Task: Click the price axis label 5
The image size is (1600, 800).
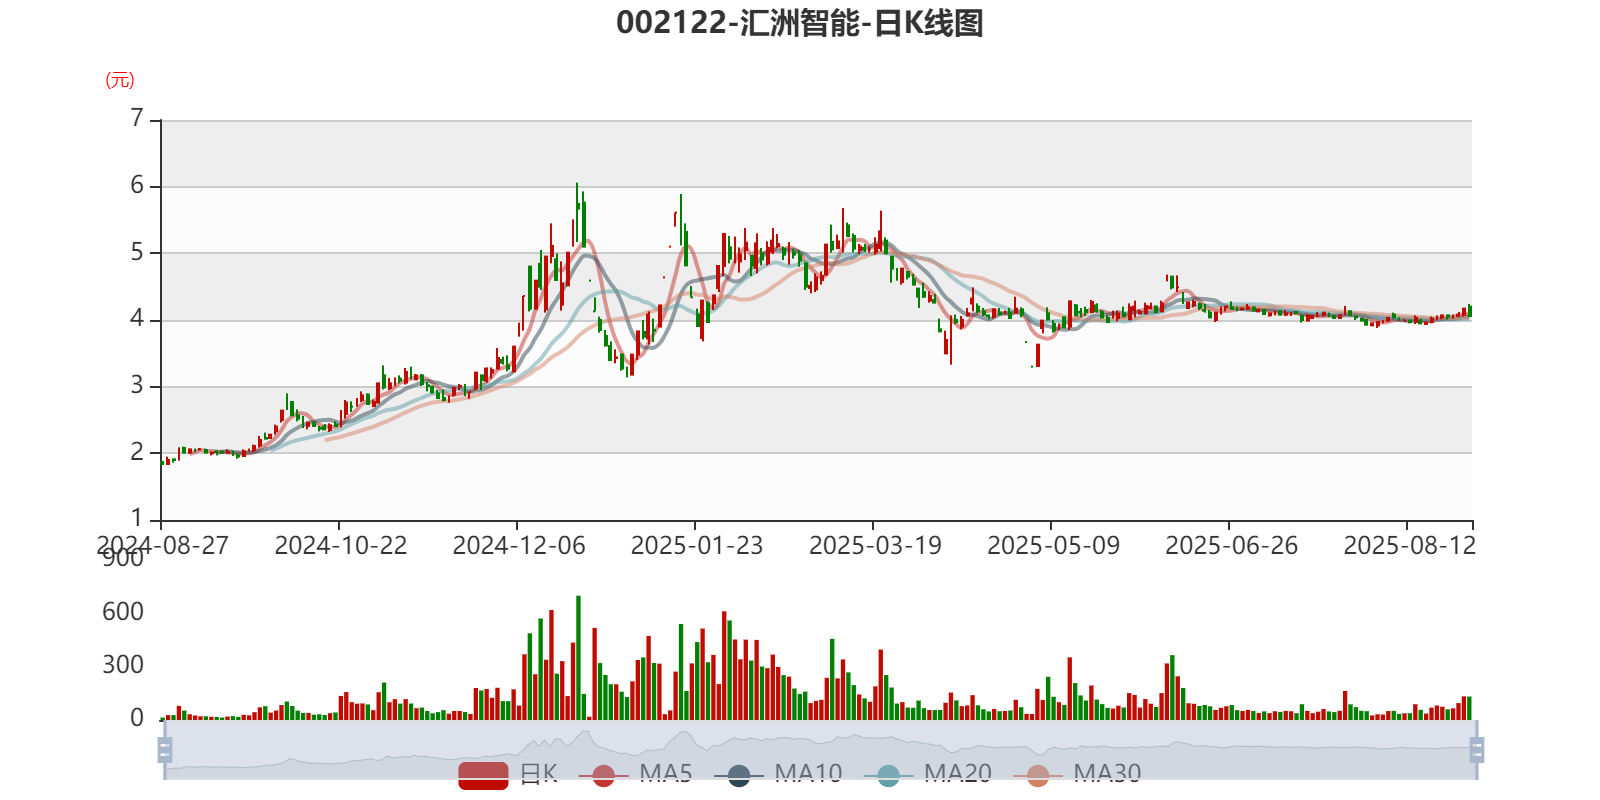Action: click(137, 252)
